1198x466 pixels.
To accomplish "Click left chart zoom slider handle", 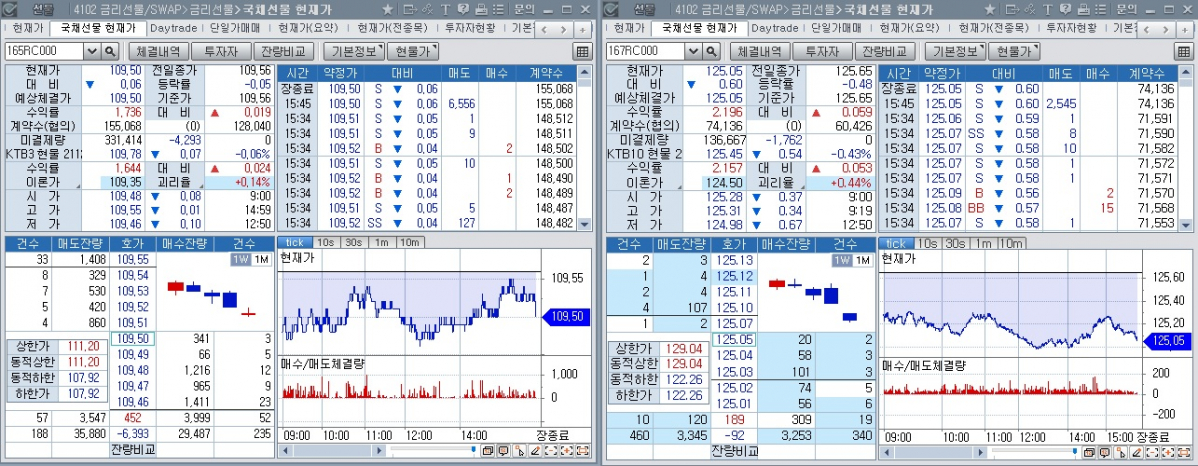I will point(474,449).
